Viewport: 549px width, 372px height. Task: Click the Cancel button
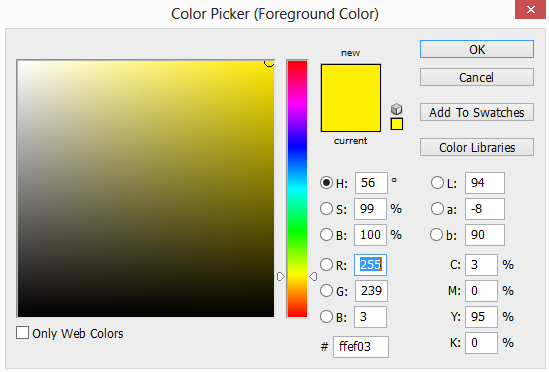click(x=477, y=77)
